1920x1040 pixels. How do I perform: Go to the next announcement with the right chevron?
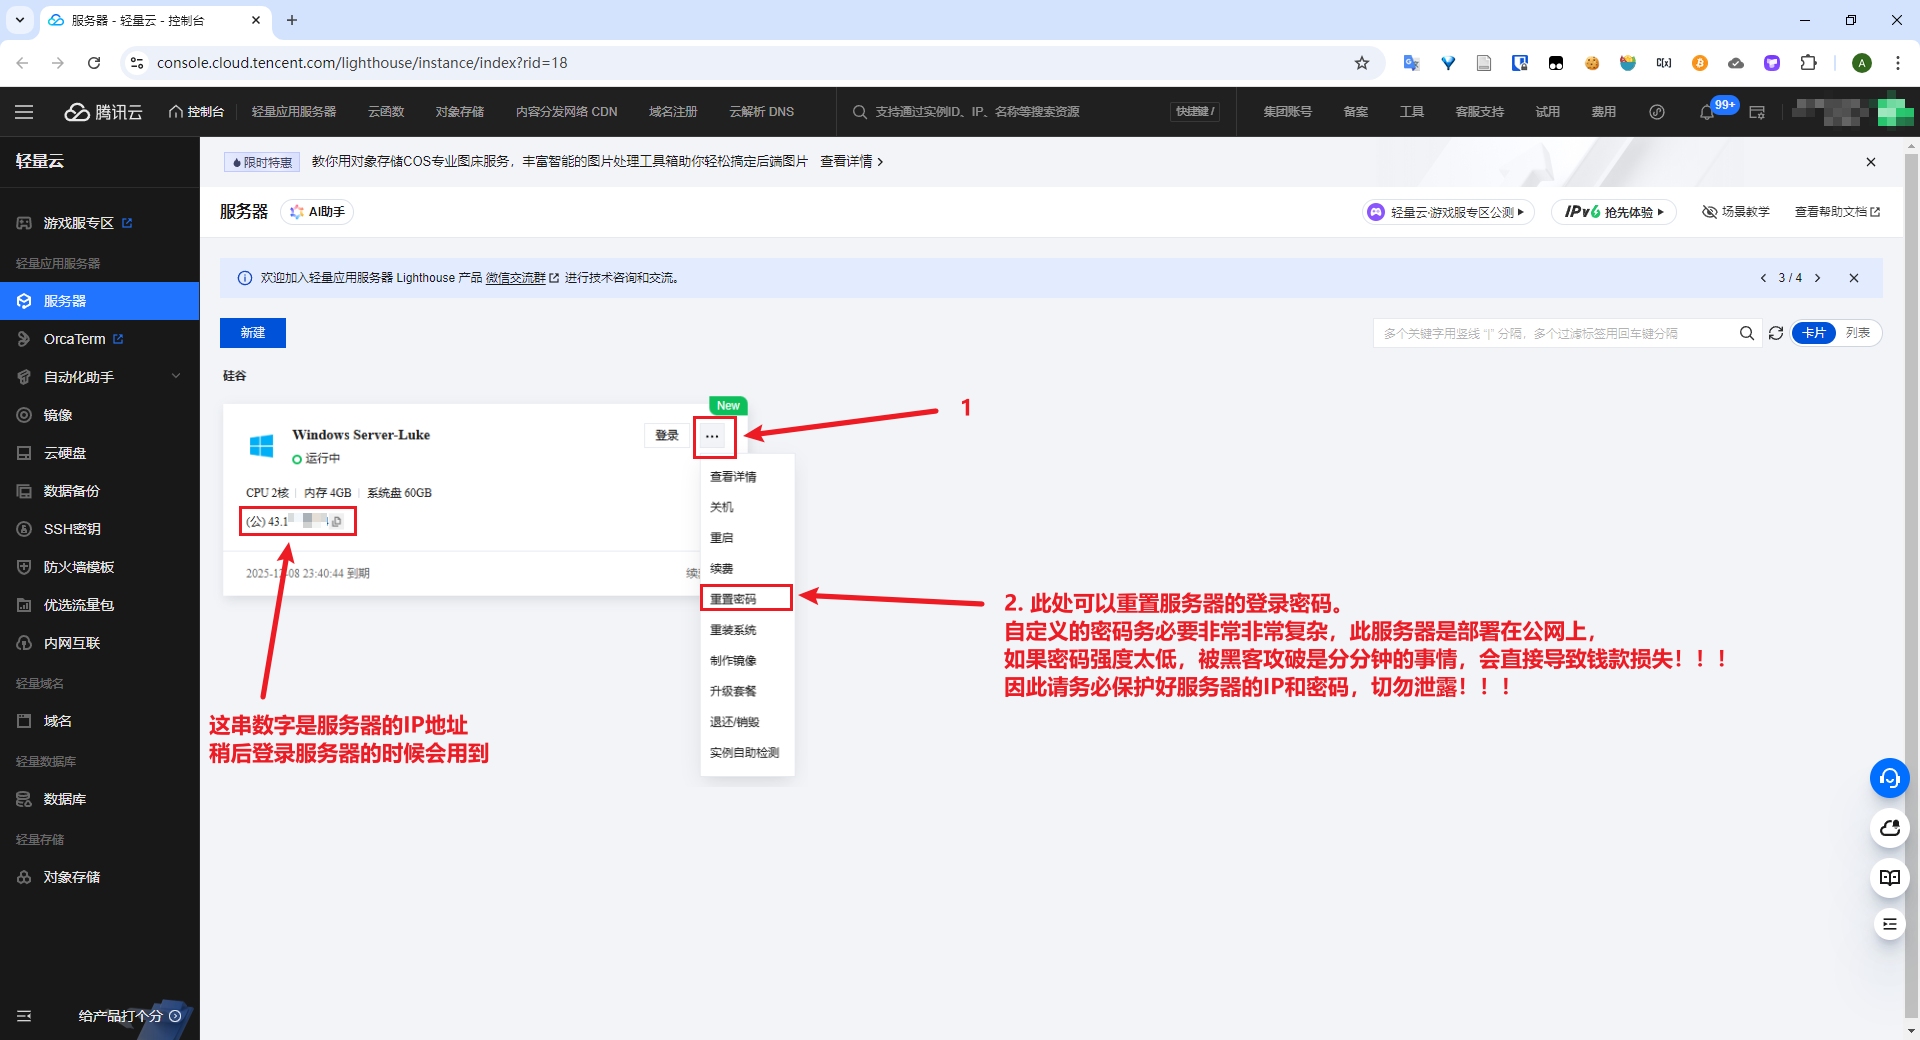click(x=1818, y=278)
